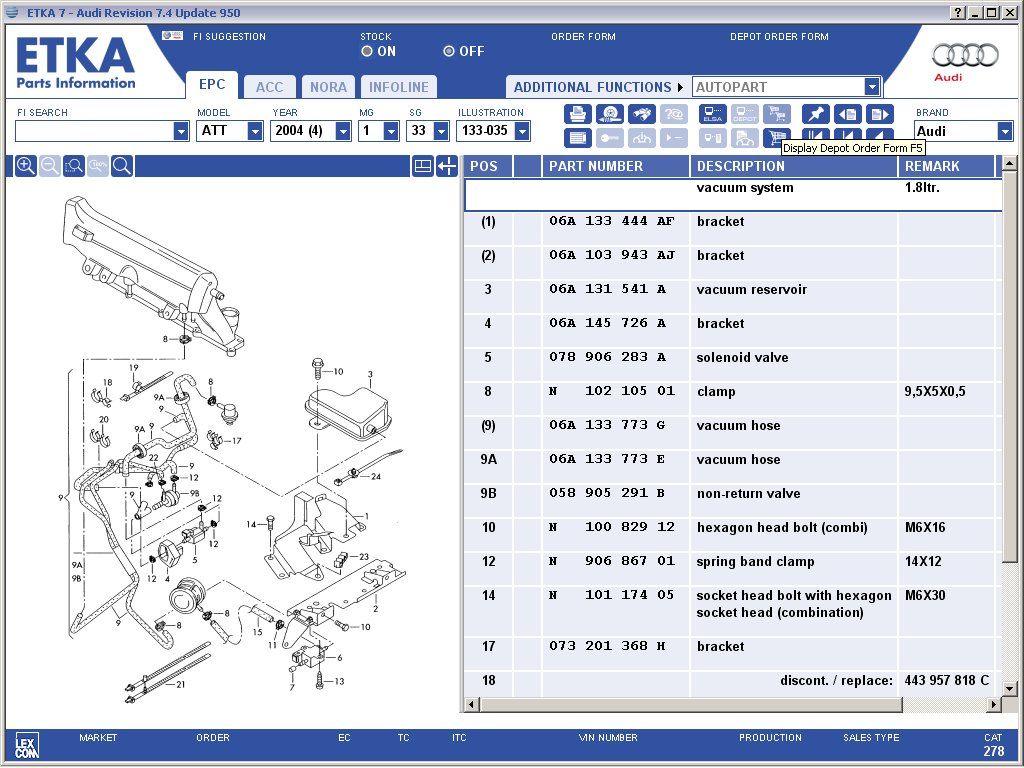
Task: Click the ORDER FORM label
Action: tap(583, 37)
